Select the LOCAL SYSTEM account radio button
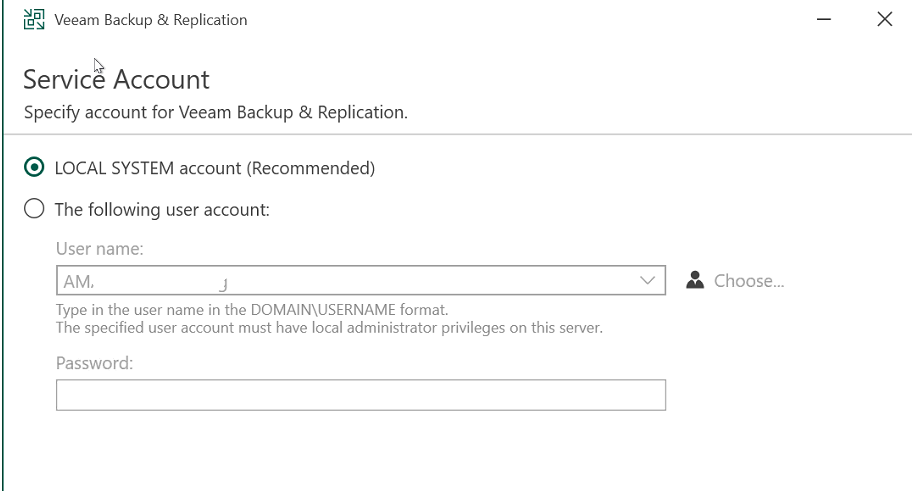 [35, 168]
